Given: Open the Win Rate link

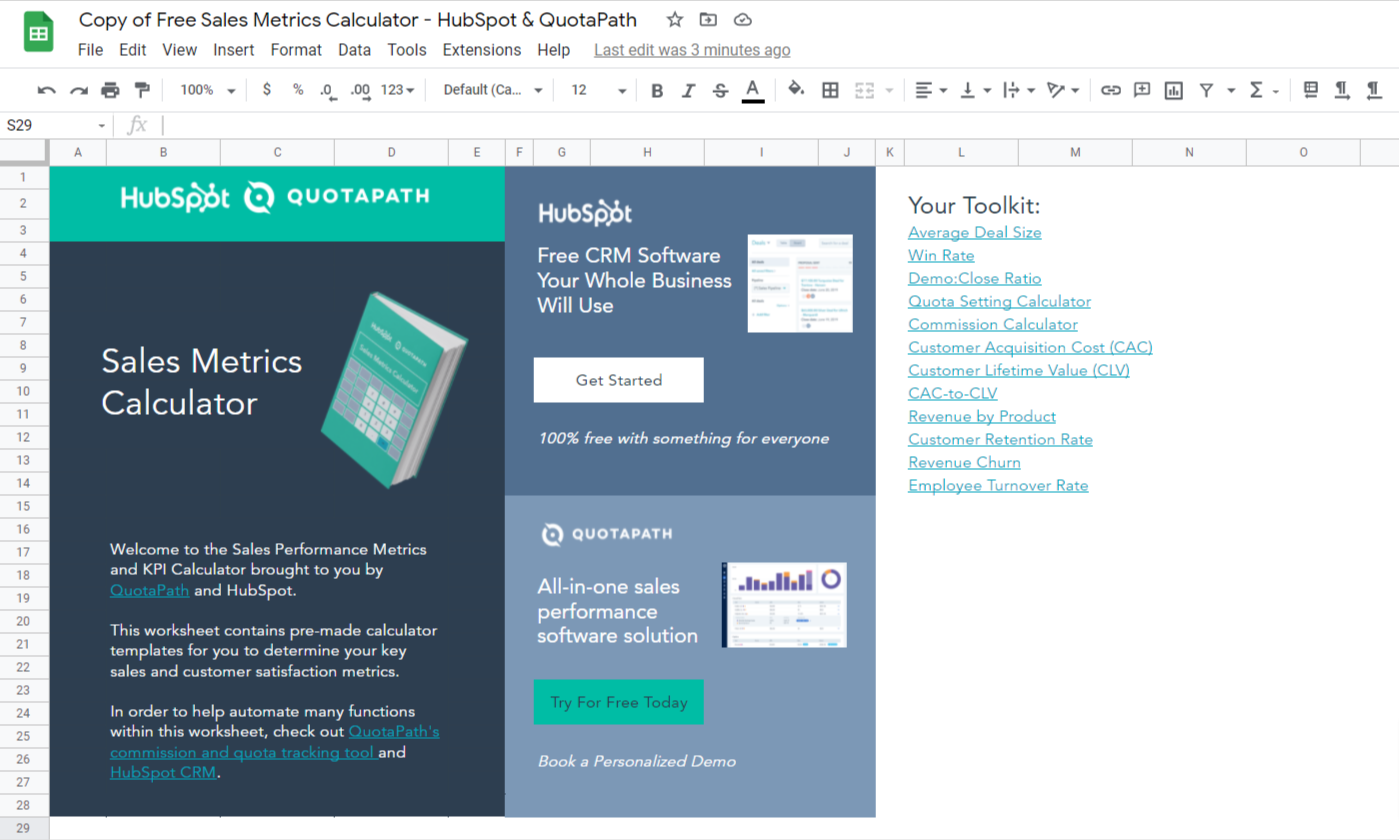Looking at the screenshot, I should [941, 255].
